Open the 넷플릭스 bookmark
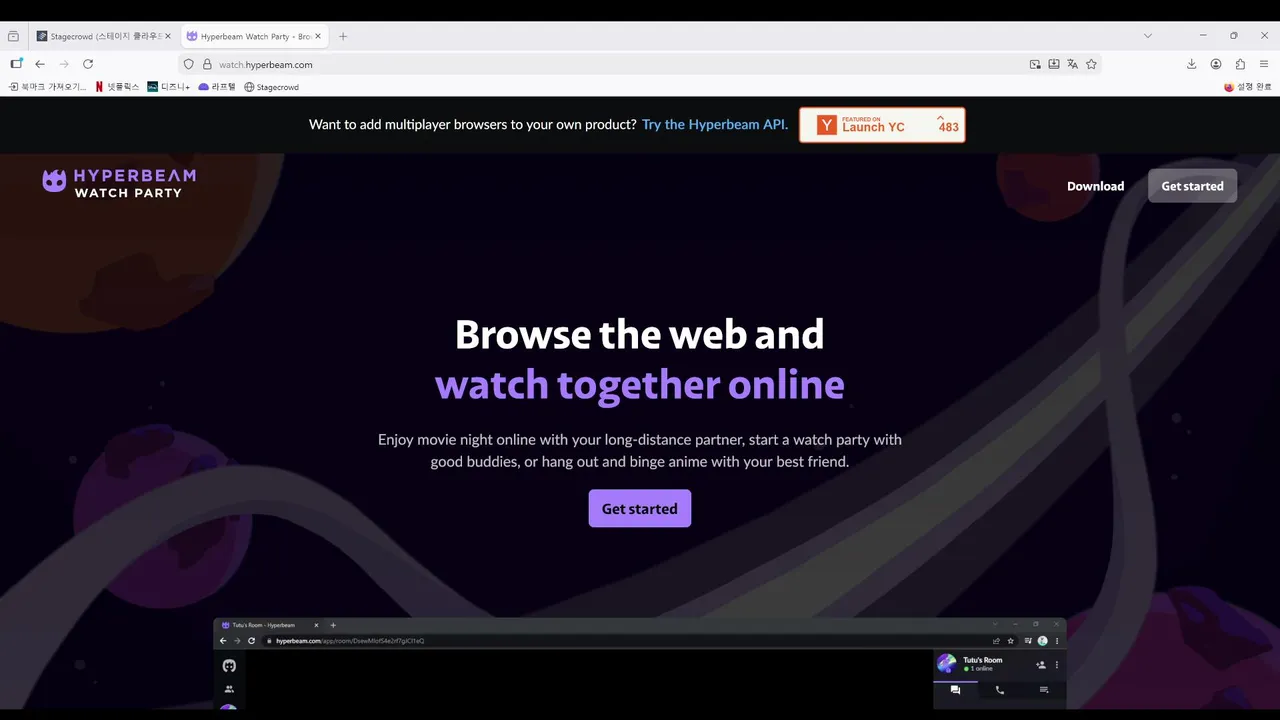 pyautogui.click(x=117, y=87)
